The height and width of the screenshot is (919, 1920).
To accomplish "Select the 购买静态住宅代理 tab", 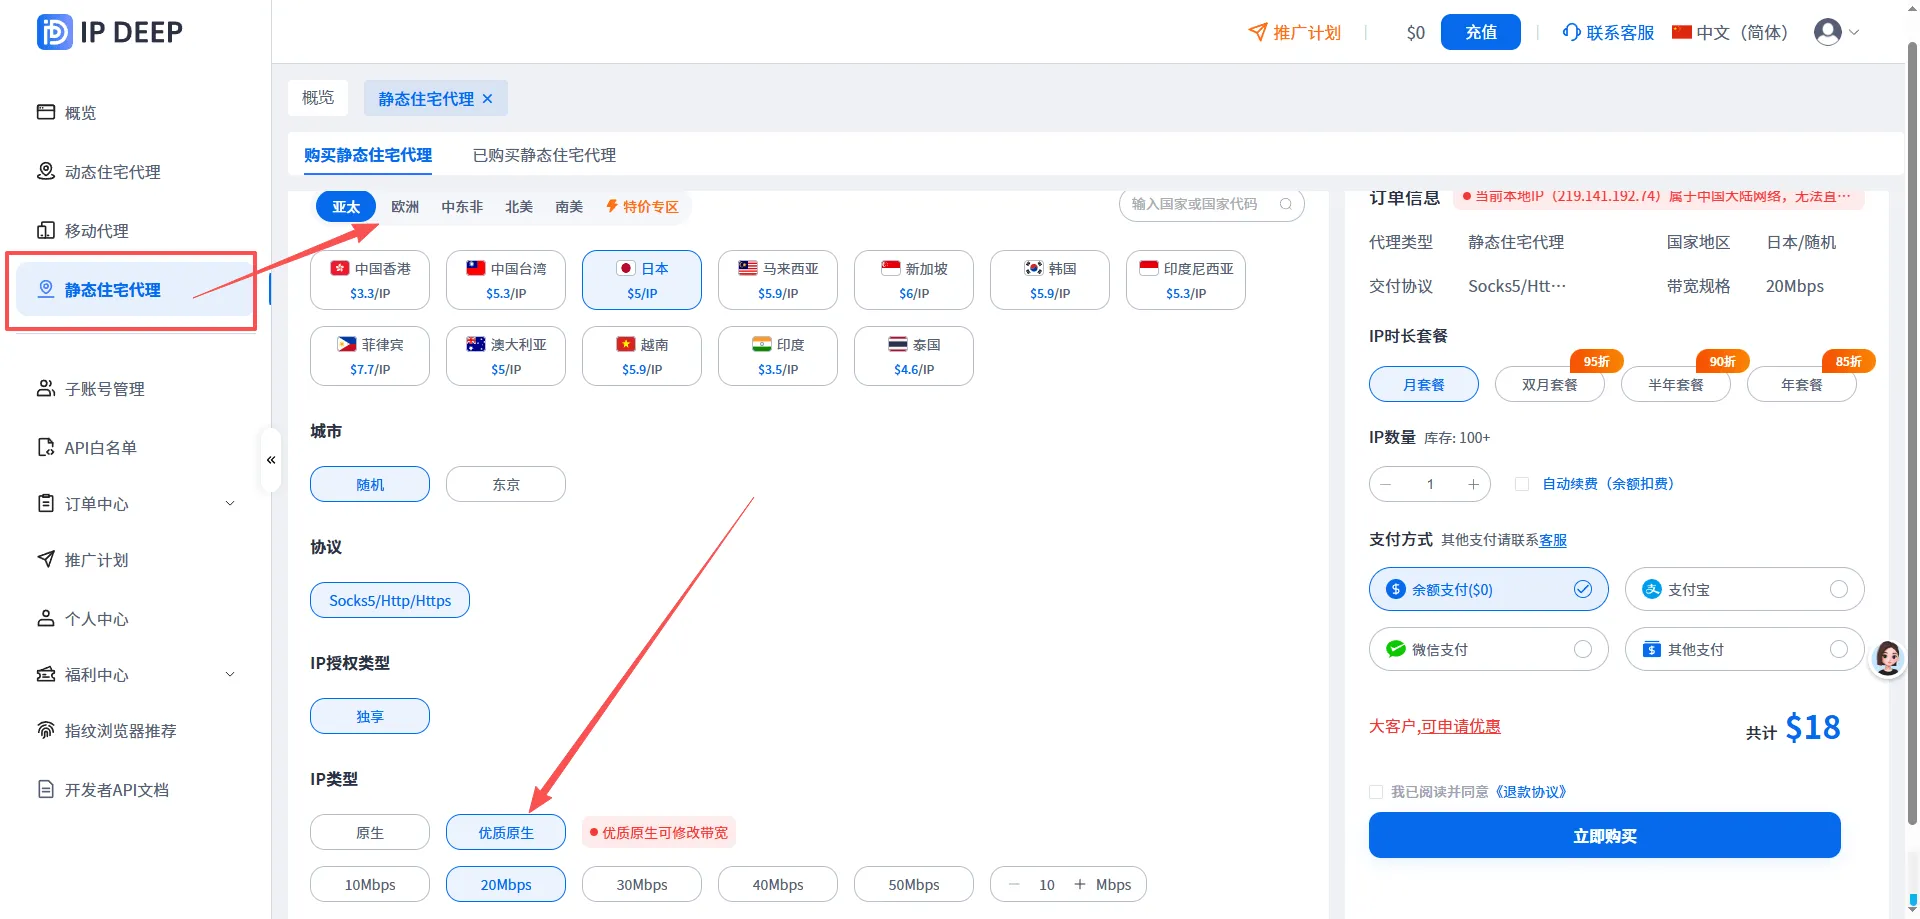I will [x=368, y=155].
